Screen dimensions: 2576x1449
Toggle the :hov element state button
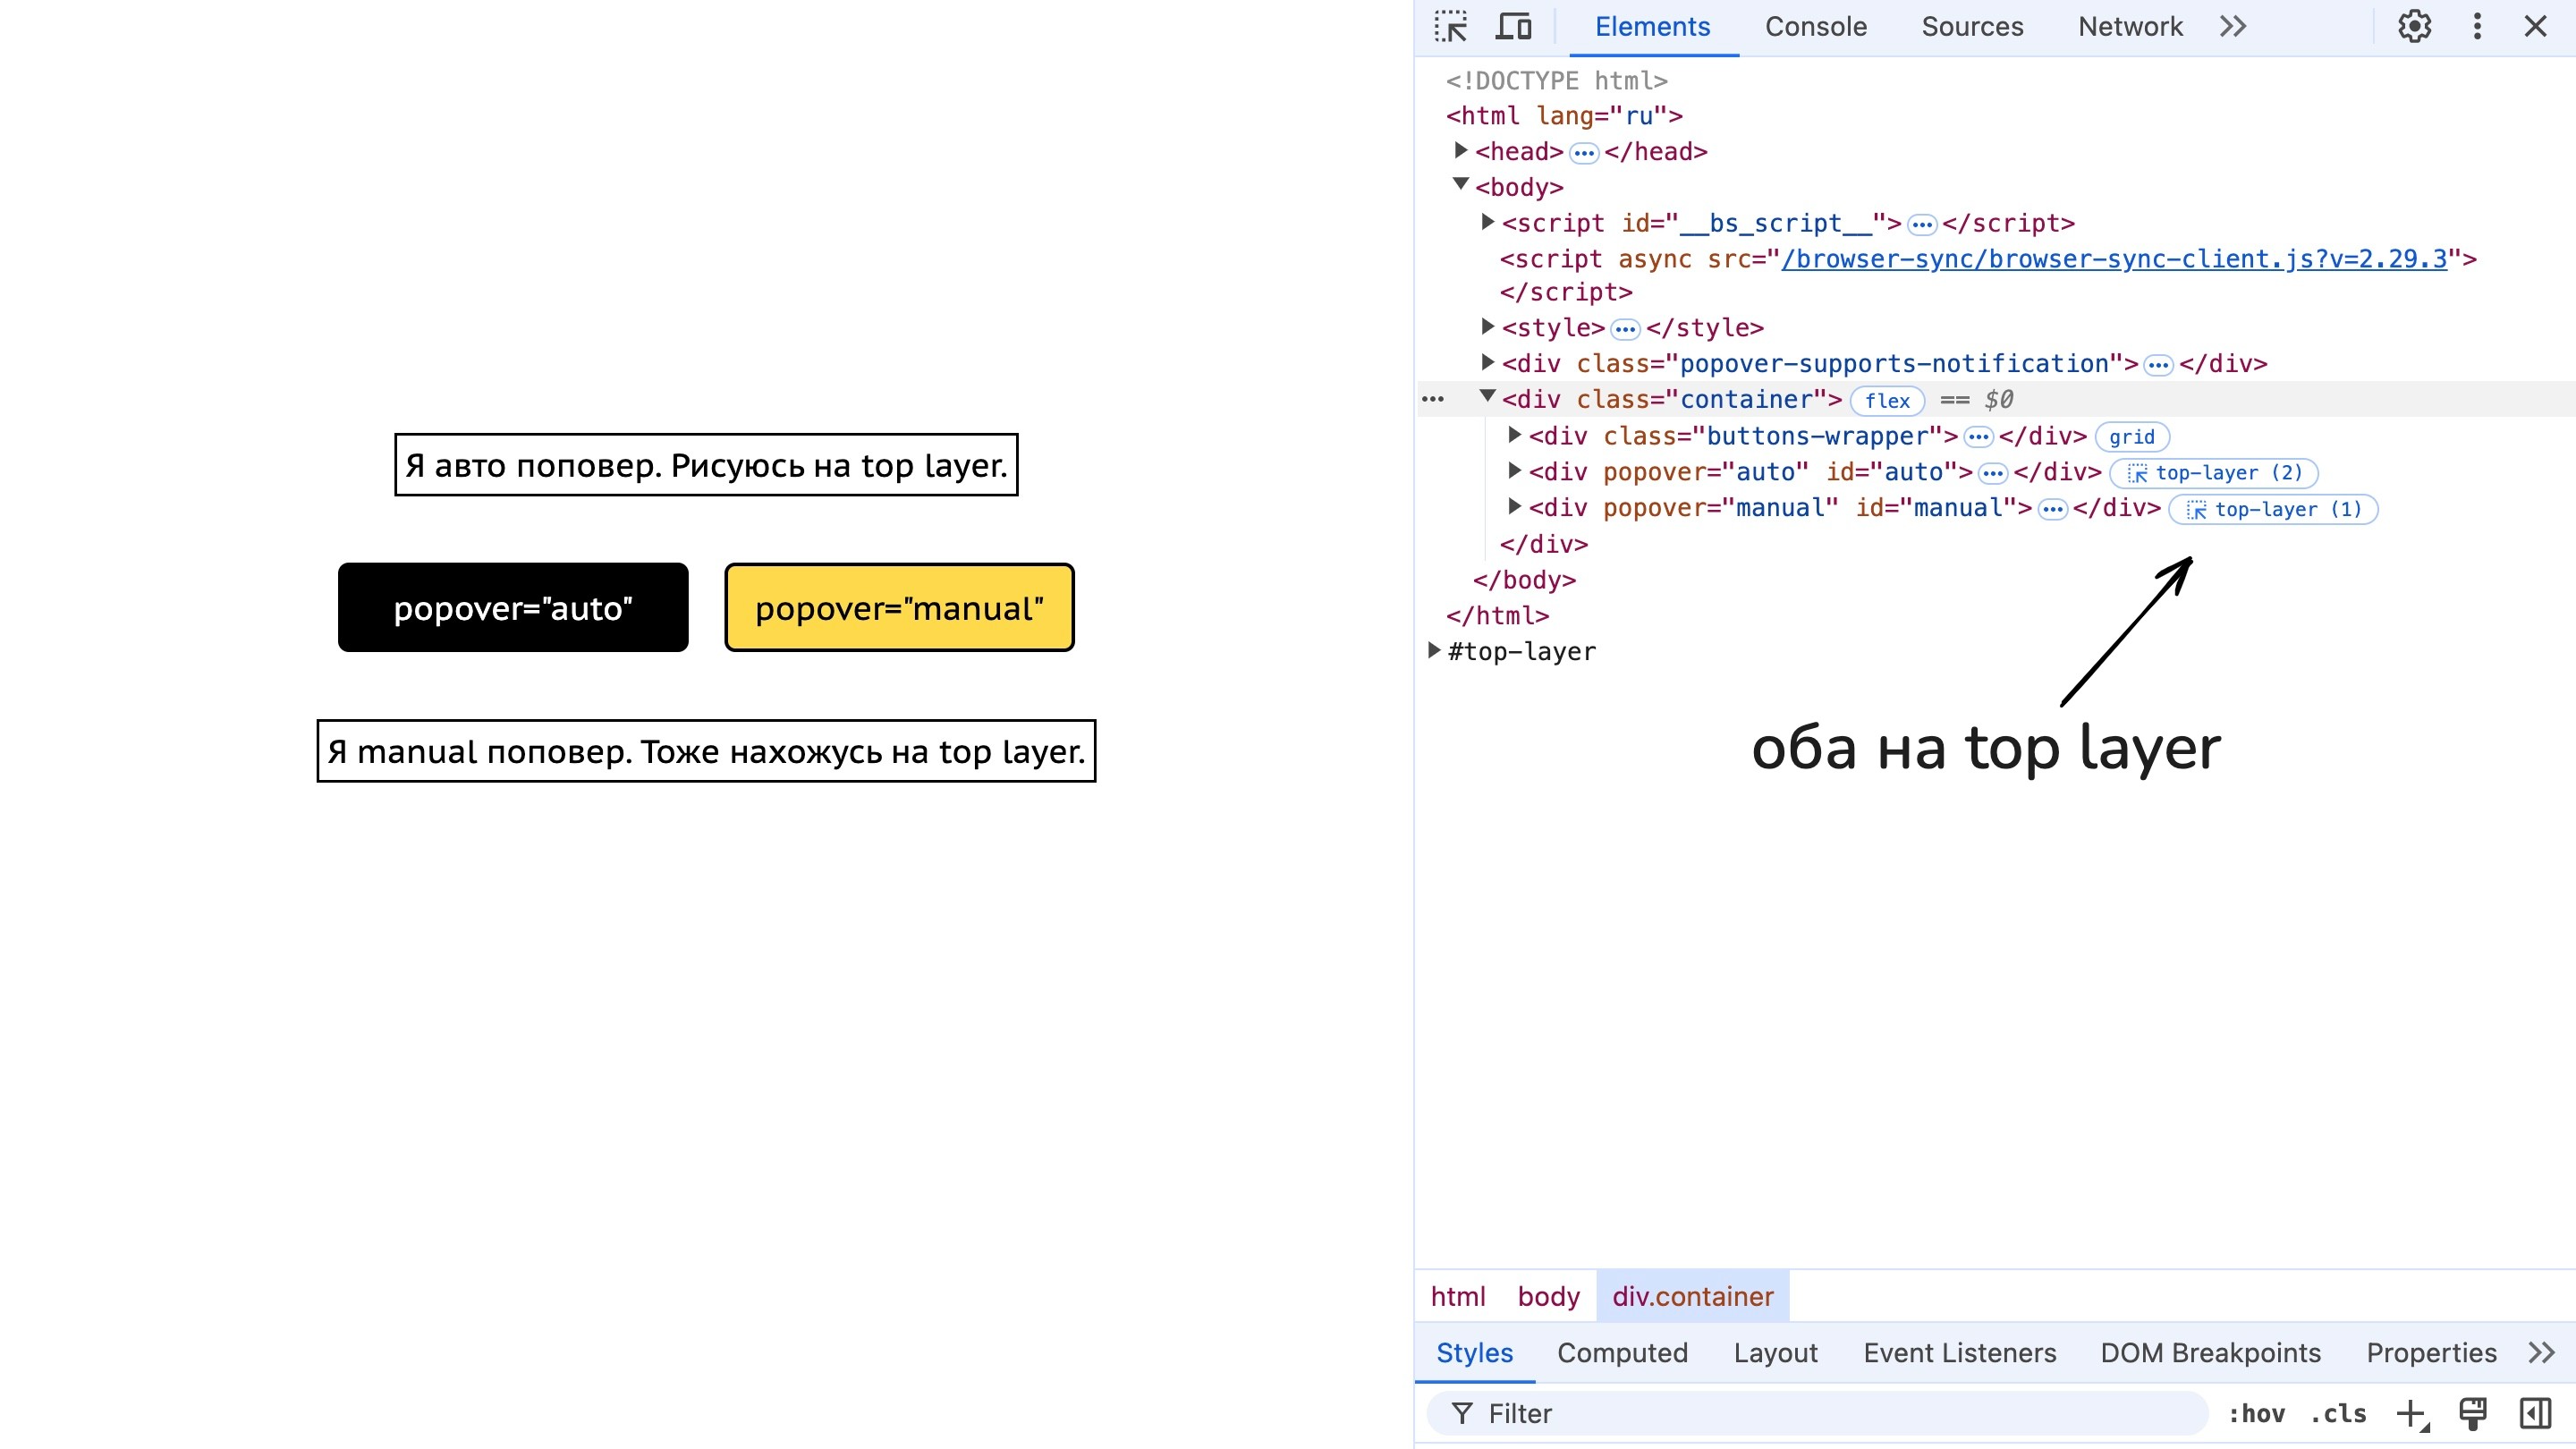click(2256, 1413)
